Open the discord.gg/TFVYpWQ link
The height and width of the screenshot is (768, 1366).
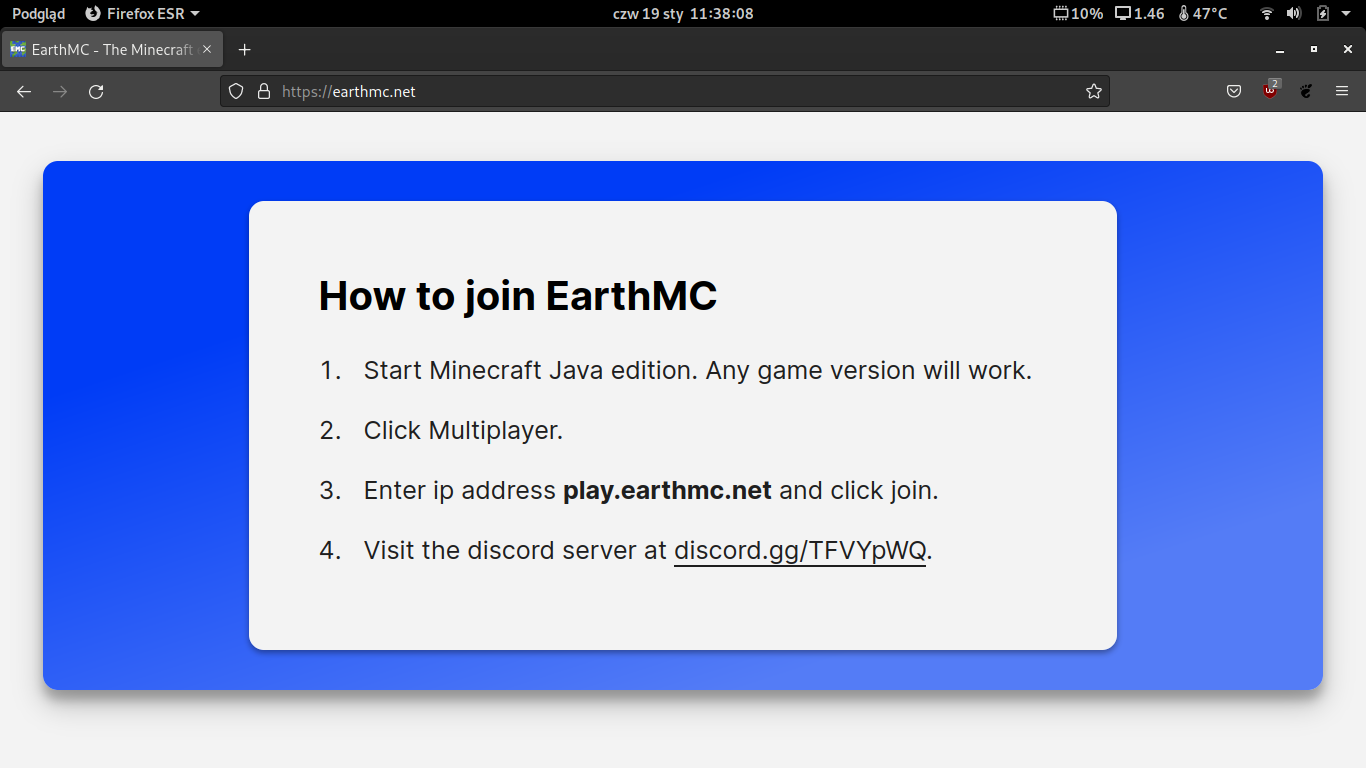799,550
